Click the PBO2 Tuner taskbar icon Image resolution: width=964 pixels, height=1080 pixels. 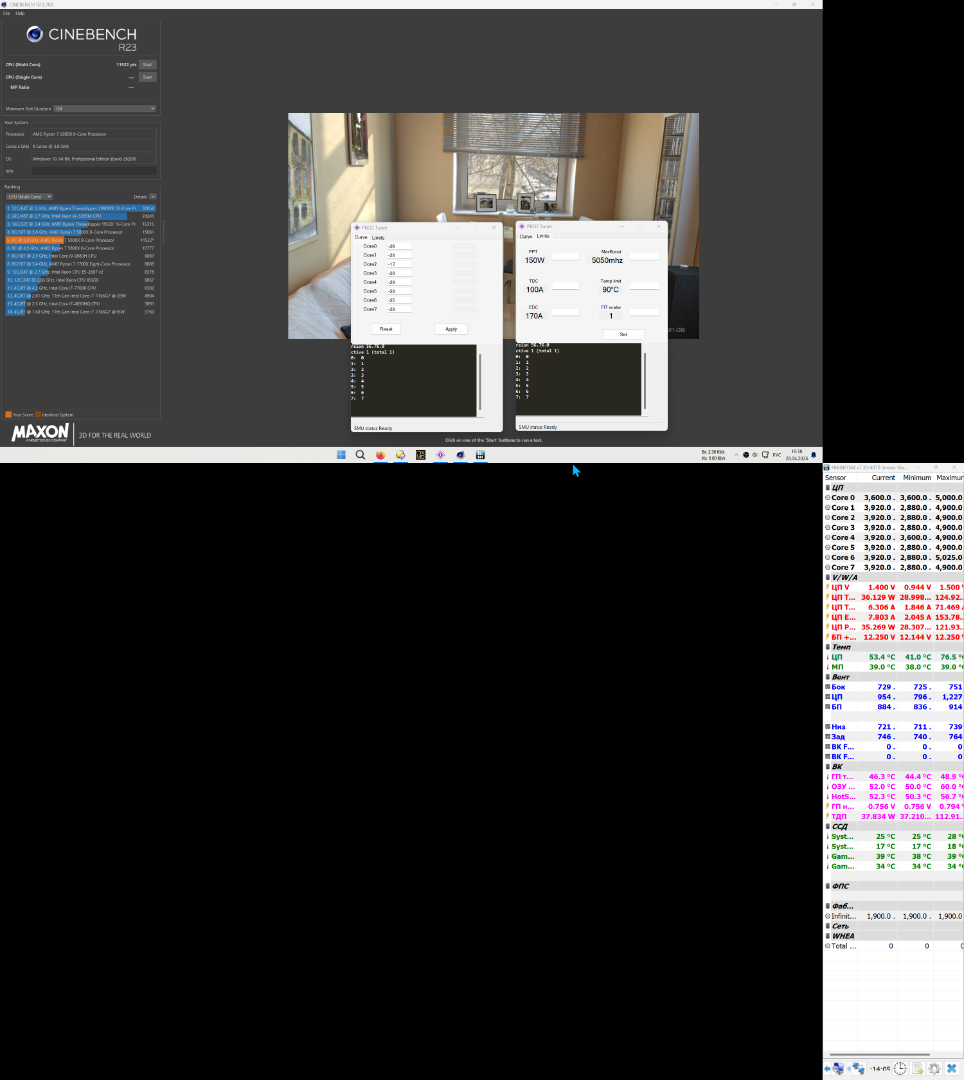pyautogui.click(x=440, y=455)
